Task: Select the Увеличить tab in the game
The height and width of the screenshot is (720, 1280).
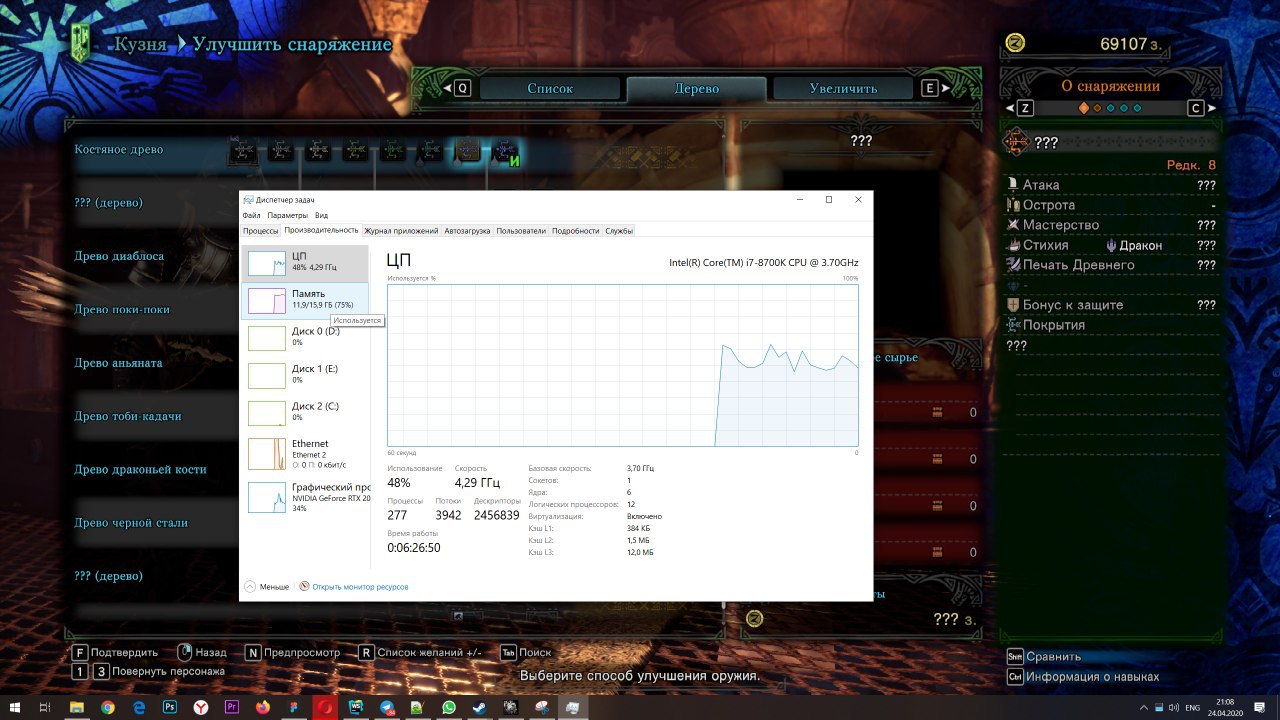Action: tap(843, 88)
